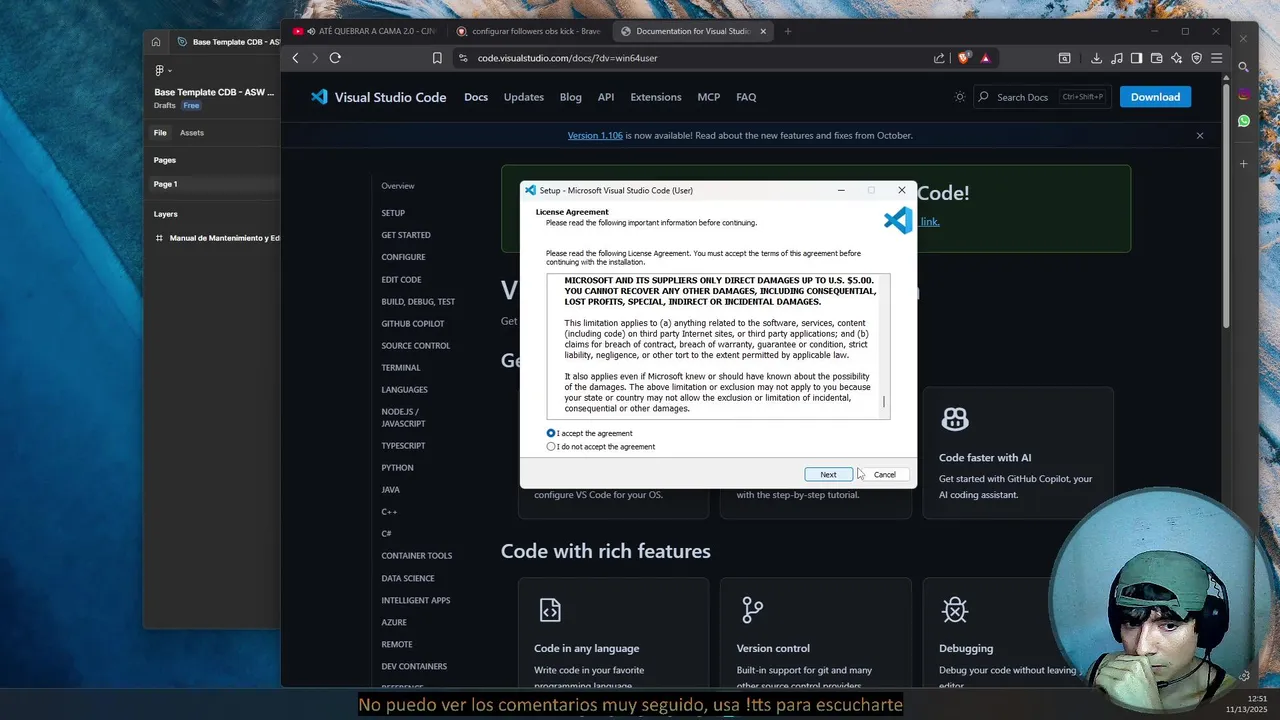Select Page 1 in Figma pages
This screenshot has width=1280, height=720.
[x=214, y=184]
